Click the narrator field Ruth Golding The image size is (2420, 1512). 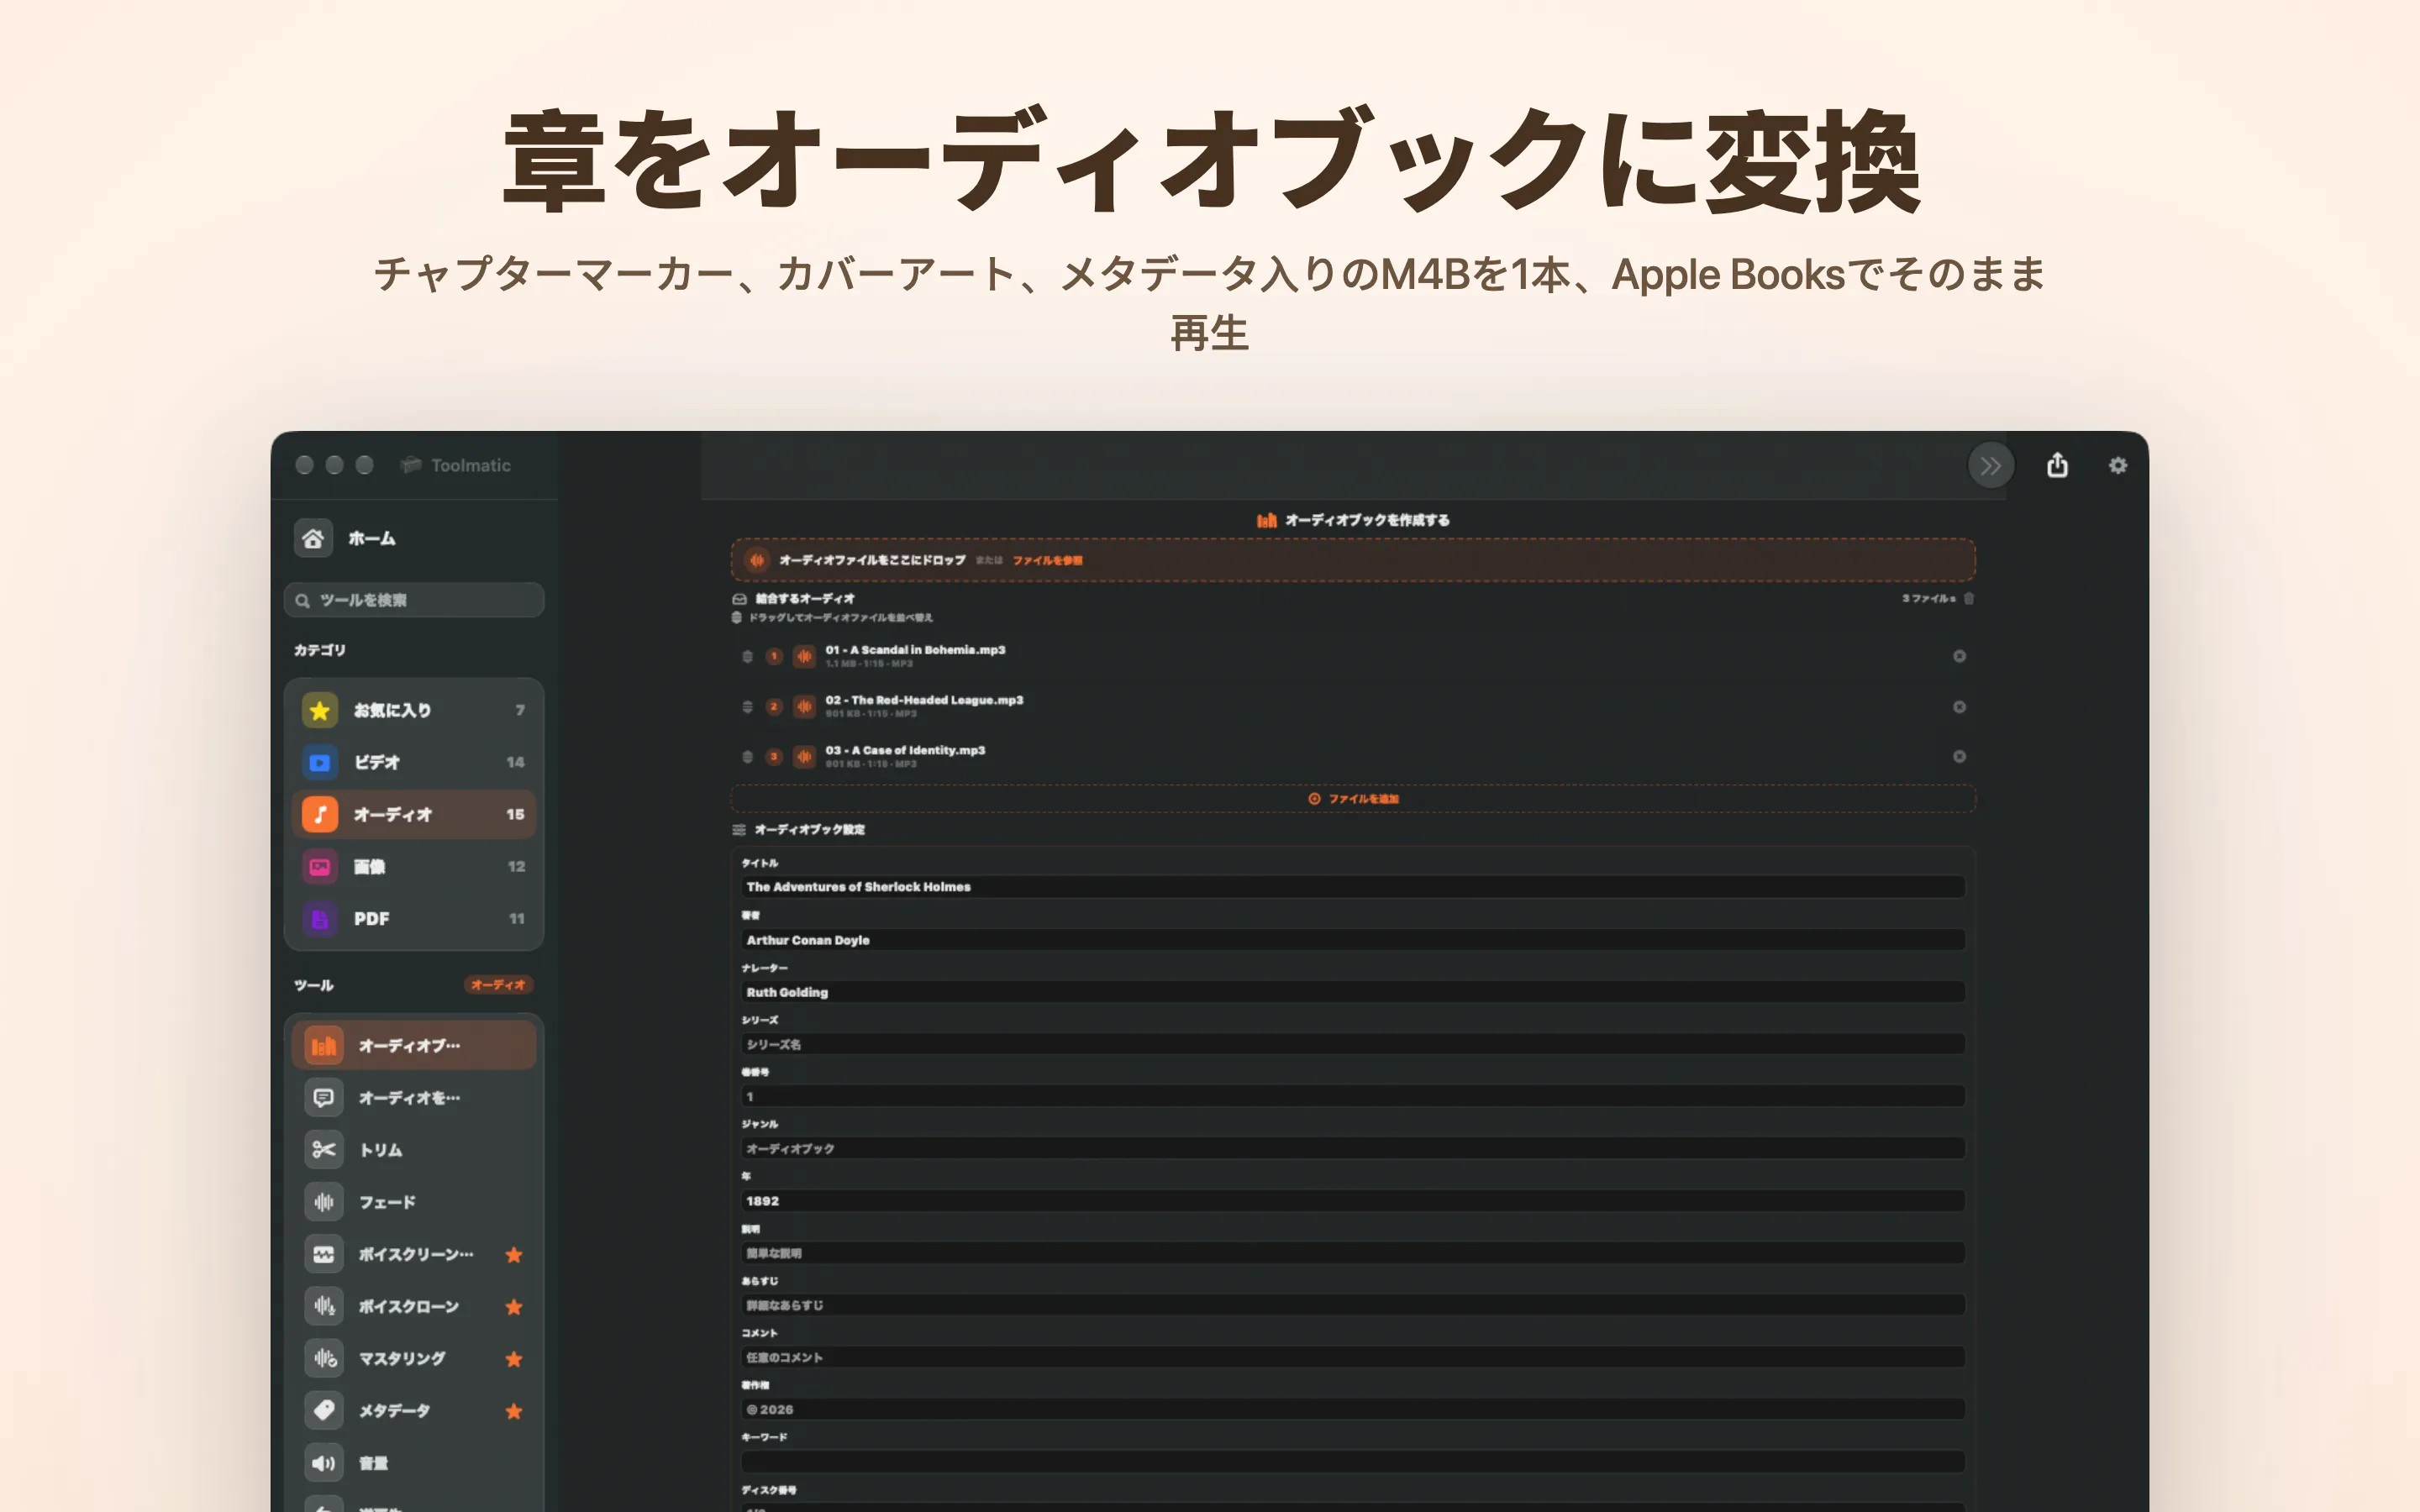1353,992
